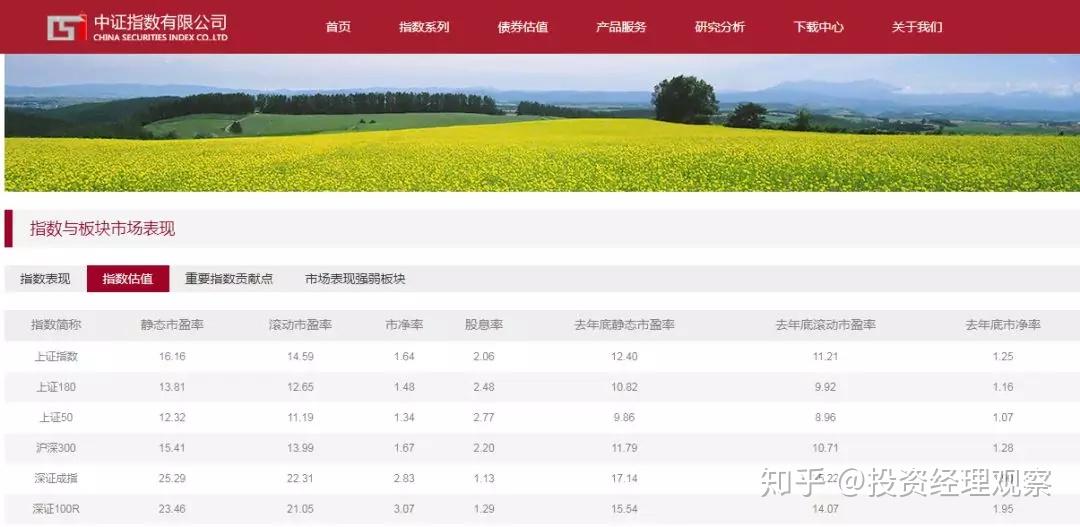
Task: Click 沪深300 year-end static P/E 11.79
Action: click(x=624, y=448)
